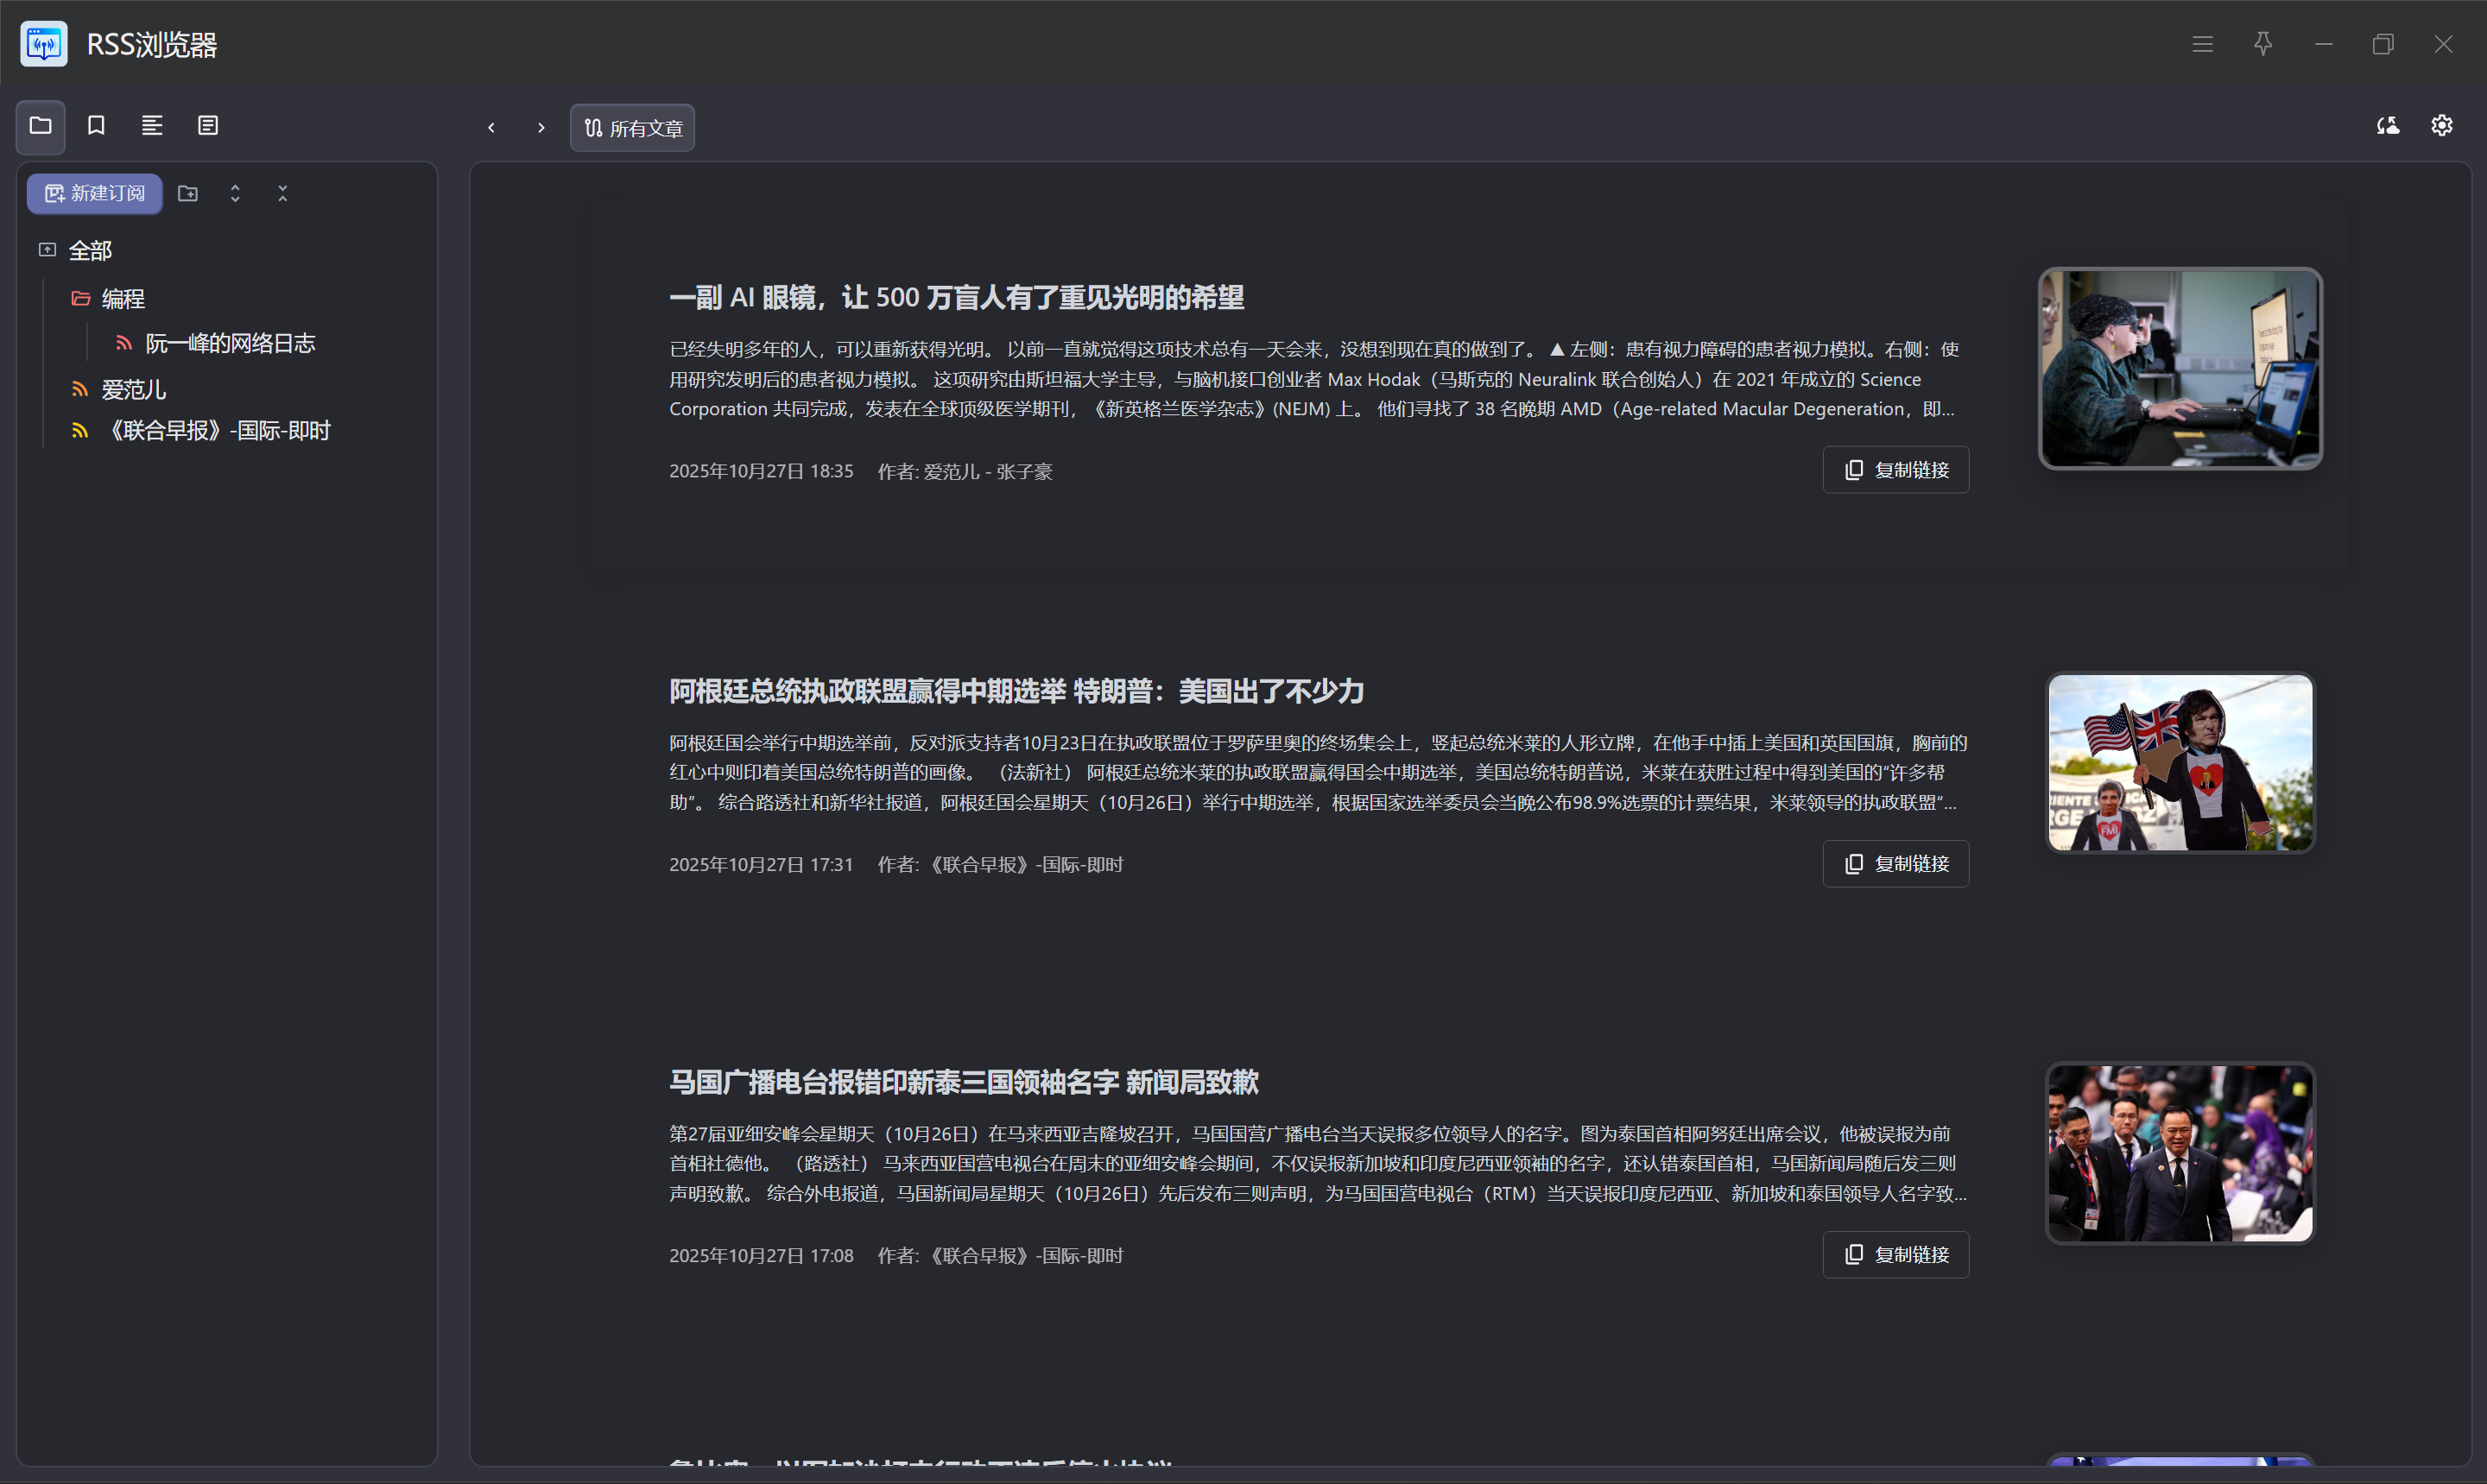The height and width of the screenshot is (1484, 2487).
Task: Open the settings gear
Action: (2442, 126)
